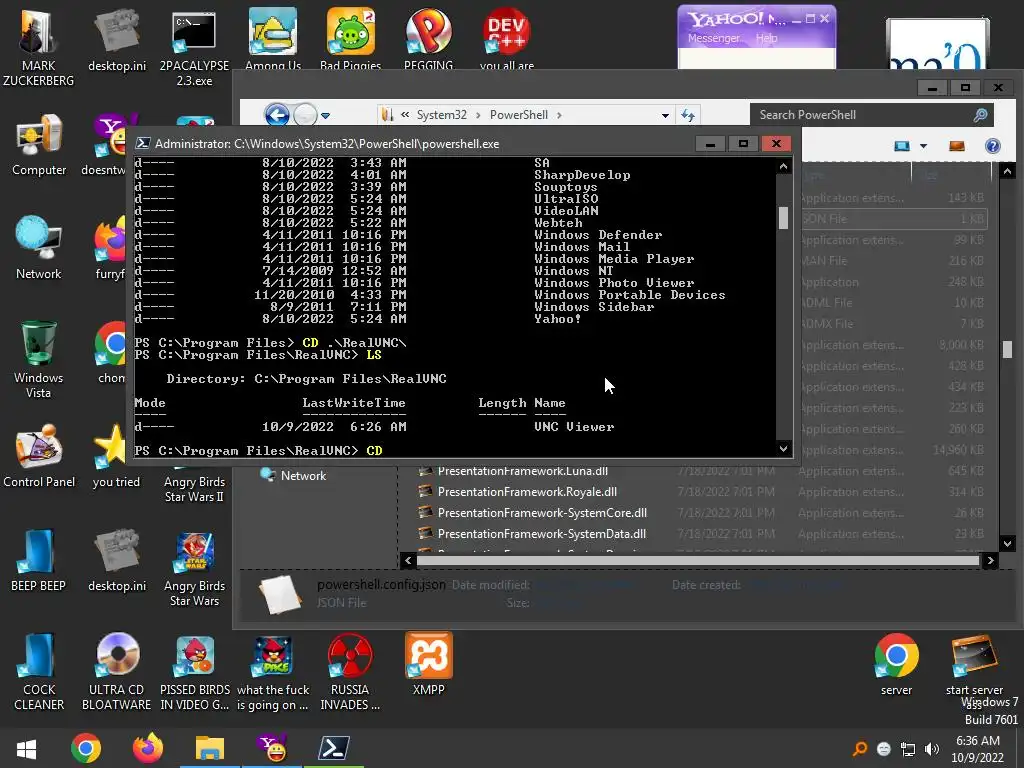Viewport: 1024px width, 768px height.
Task: Select PresentationFramework.Luna.dll in file list
Action: point(522,471)
